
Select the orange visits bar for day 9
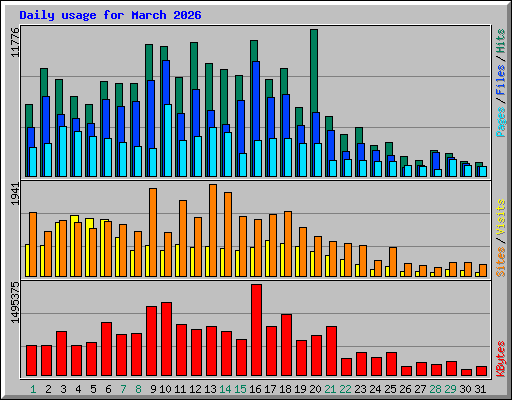tap(153, 232)
